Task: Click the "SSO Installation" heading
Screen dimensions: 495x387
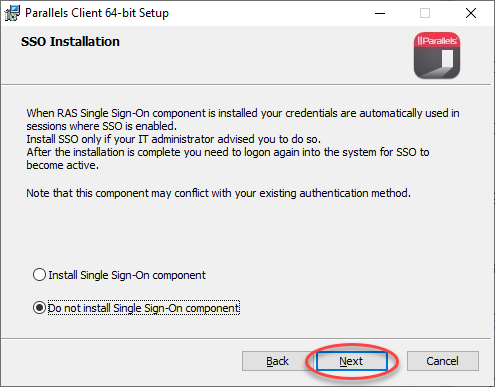Action: click(70, 42)
